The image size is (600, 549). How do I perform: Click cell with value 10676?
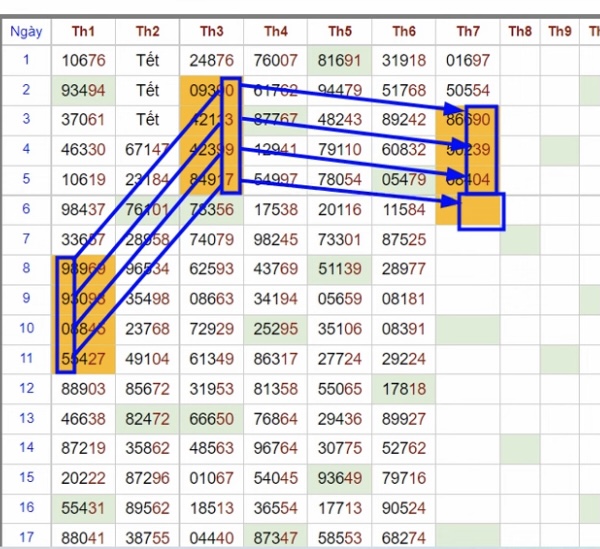point(83,60)
